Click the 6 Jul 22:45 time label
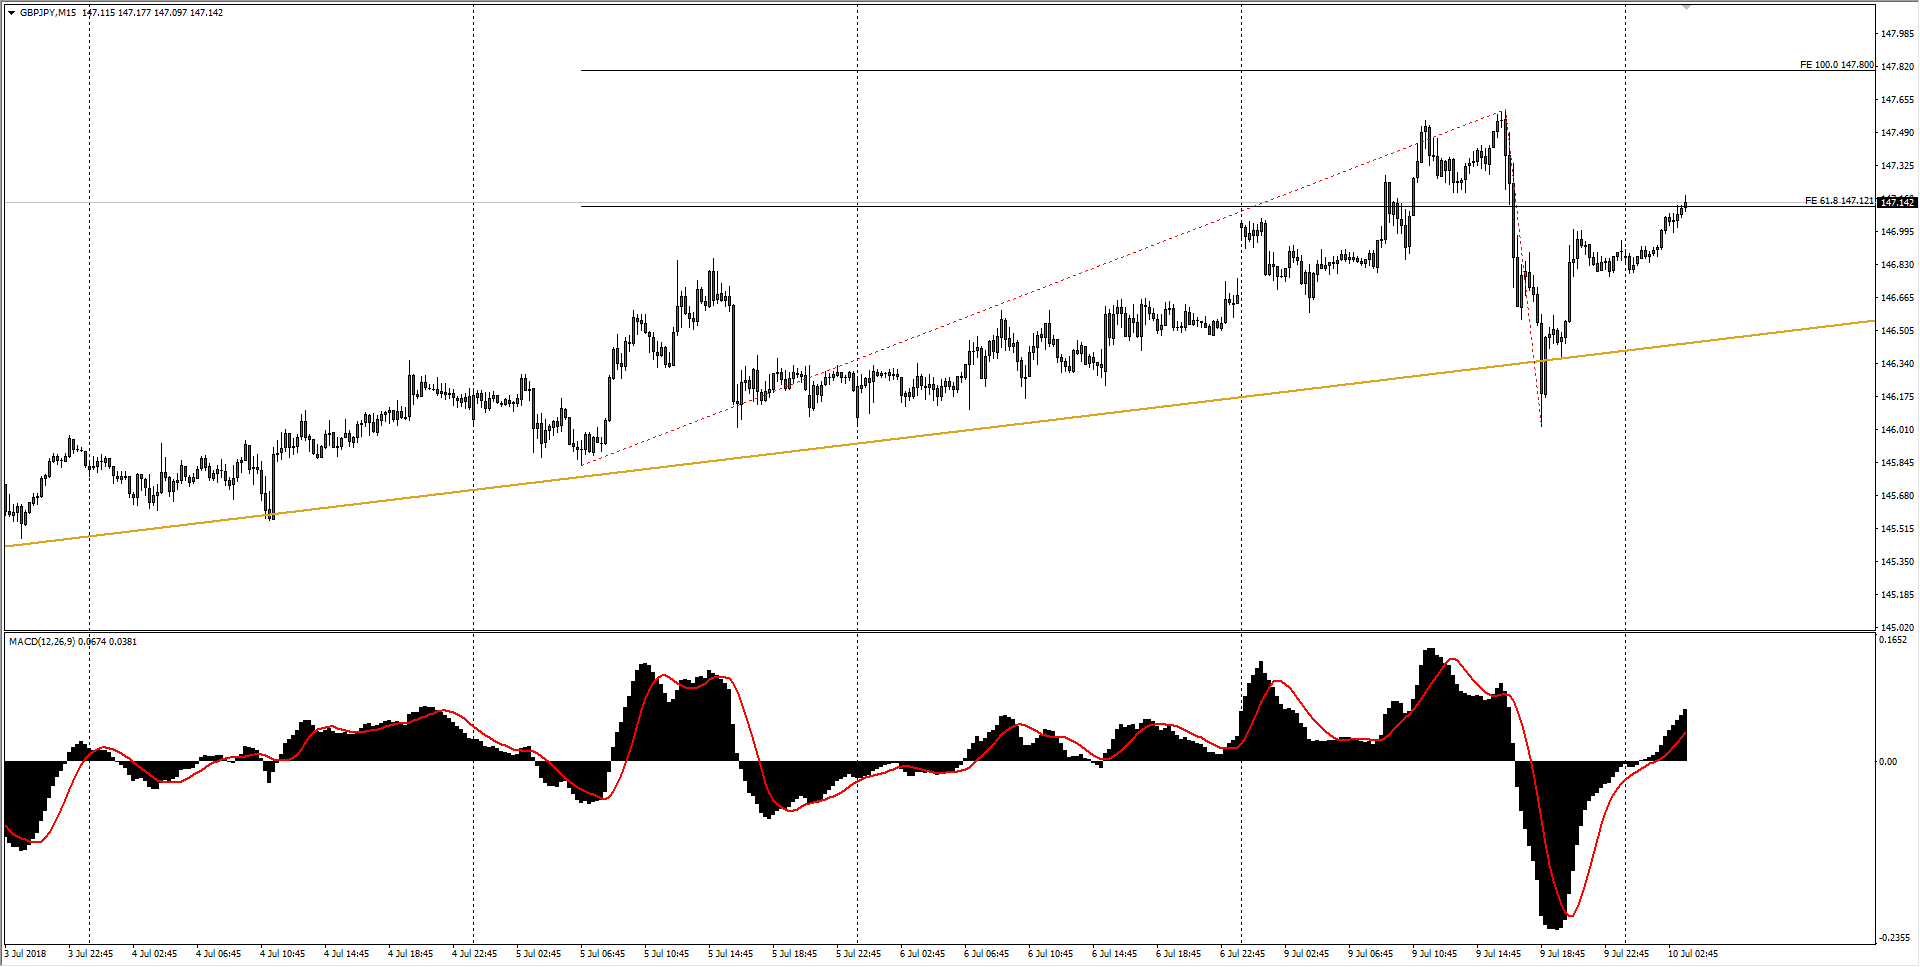 point(1242,953)
